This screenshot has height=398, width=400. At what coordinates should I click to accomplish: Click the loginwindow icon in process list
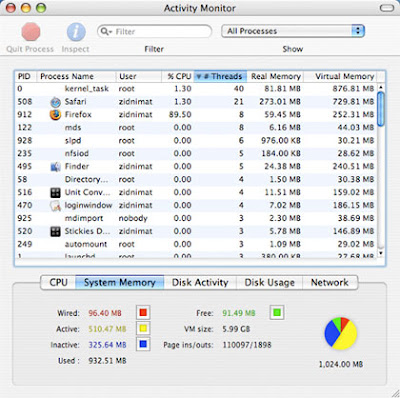[55, 206]
